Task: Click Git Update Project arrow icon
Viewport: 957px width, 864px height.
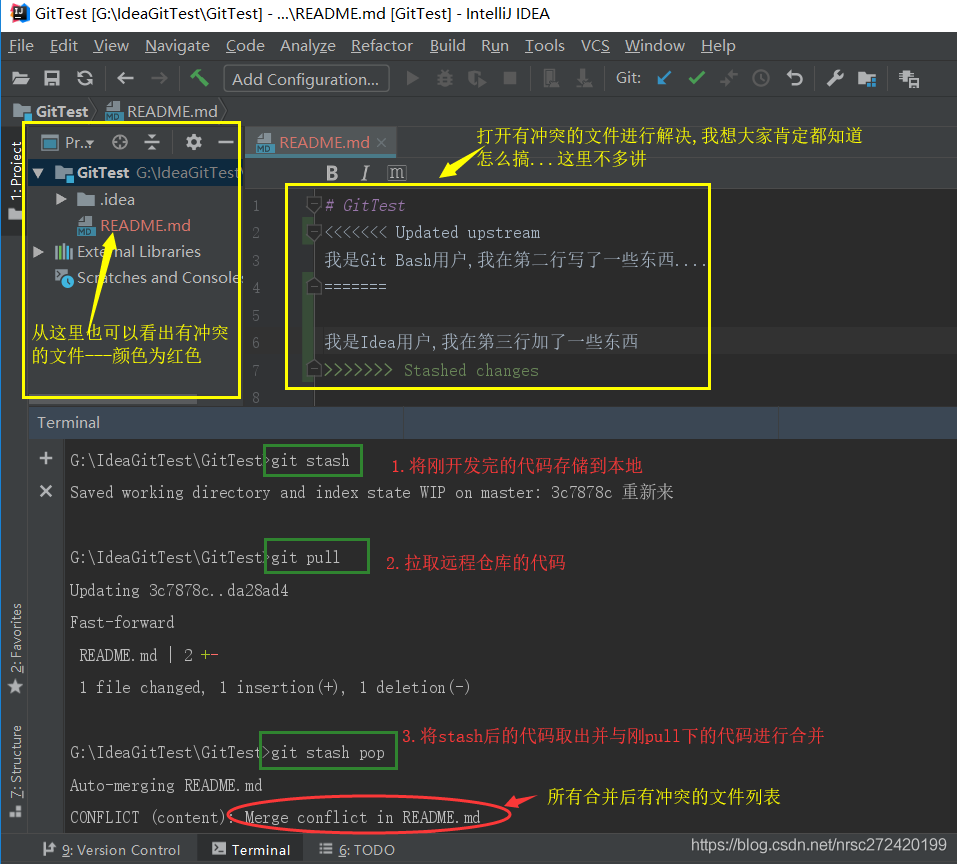Action: point(664,78)
